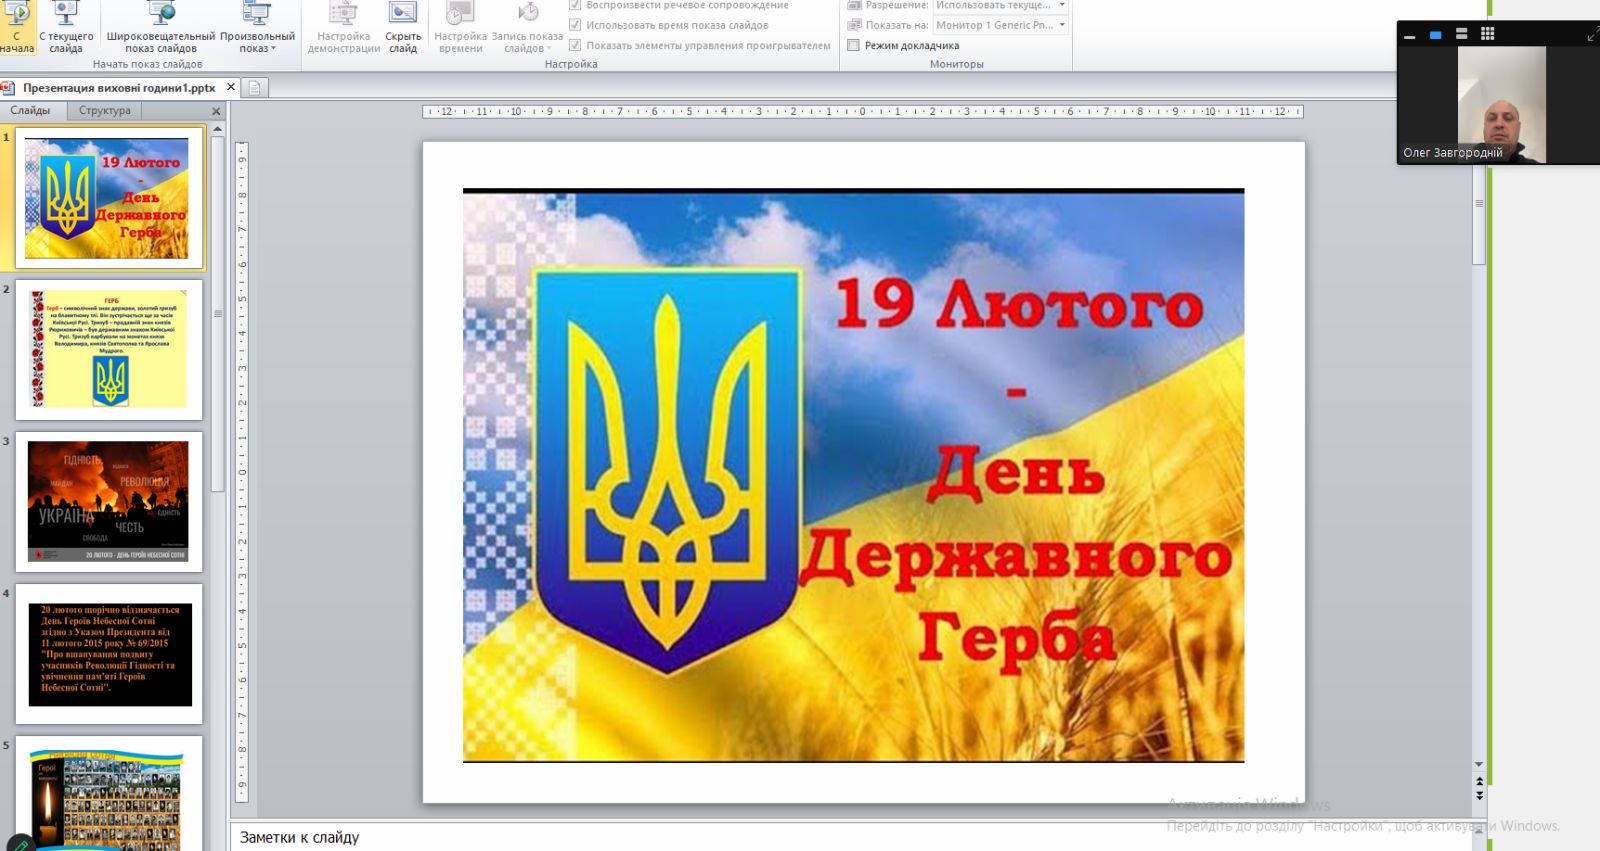Image resolution: width=1600 pixels, height=851 pixels.
Task: Select slide 3 thumbnail with fire image
Action: 108,501
